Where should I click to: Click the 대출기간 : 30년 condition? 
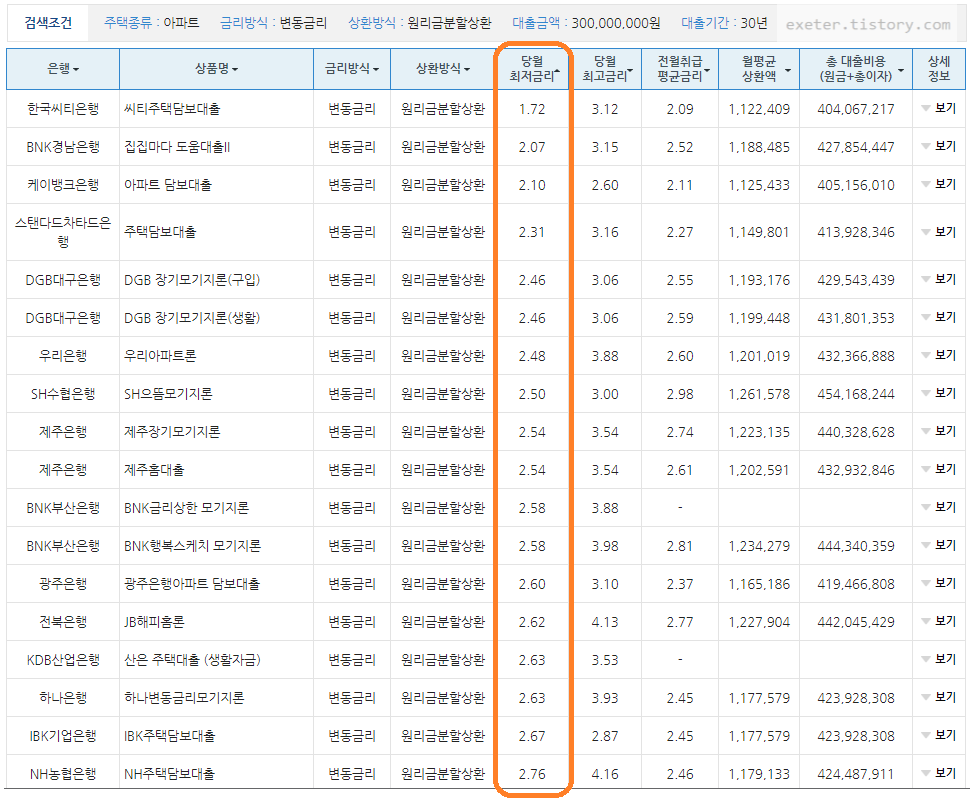(x=724, y=24)
